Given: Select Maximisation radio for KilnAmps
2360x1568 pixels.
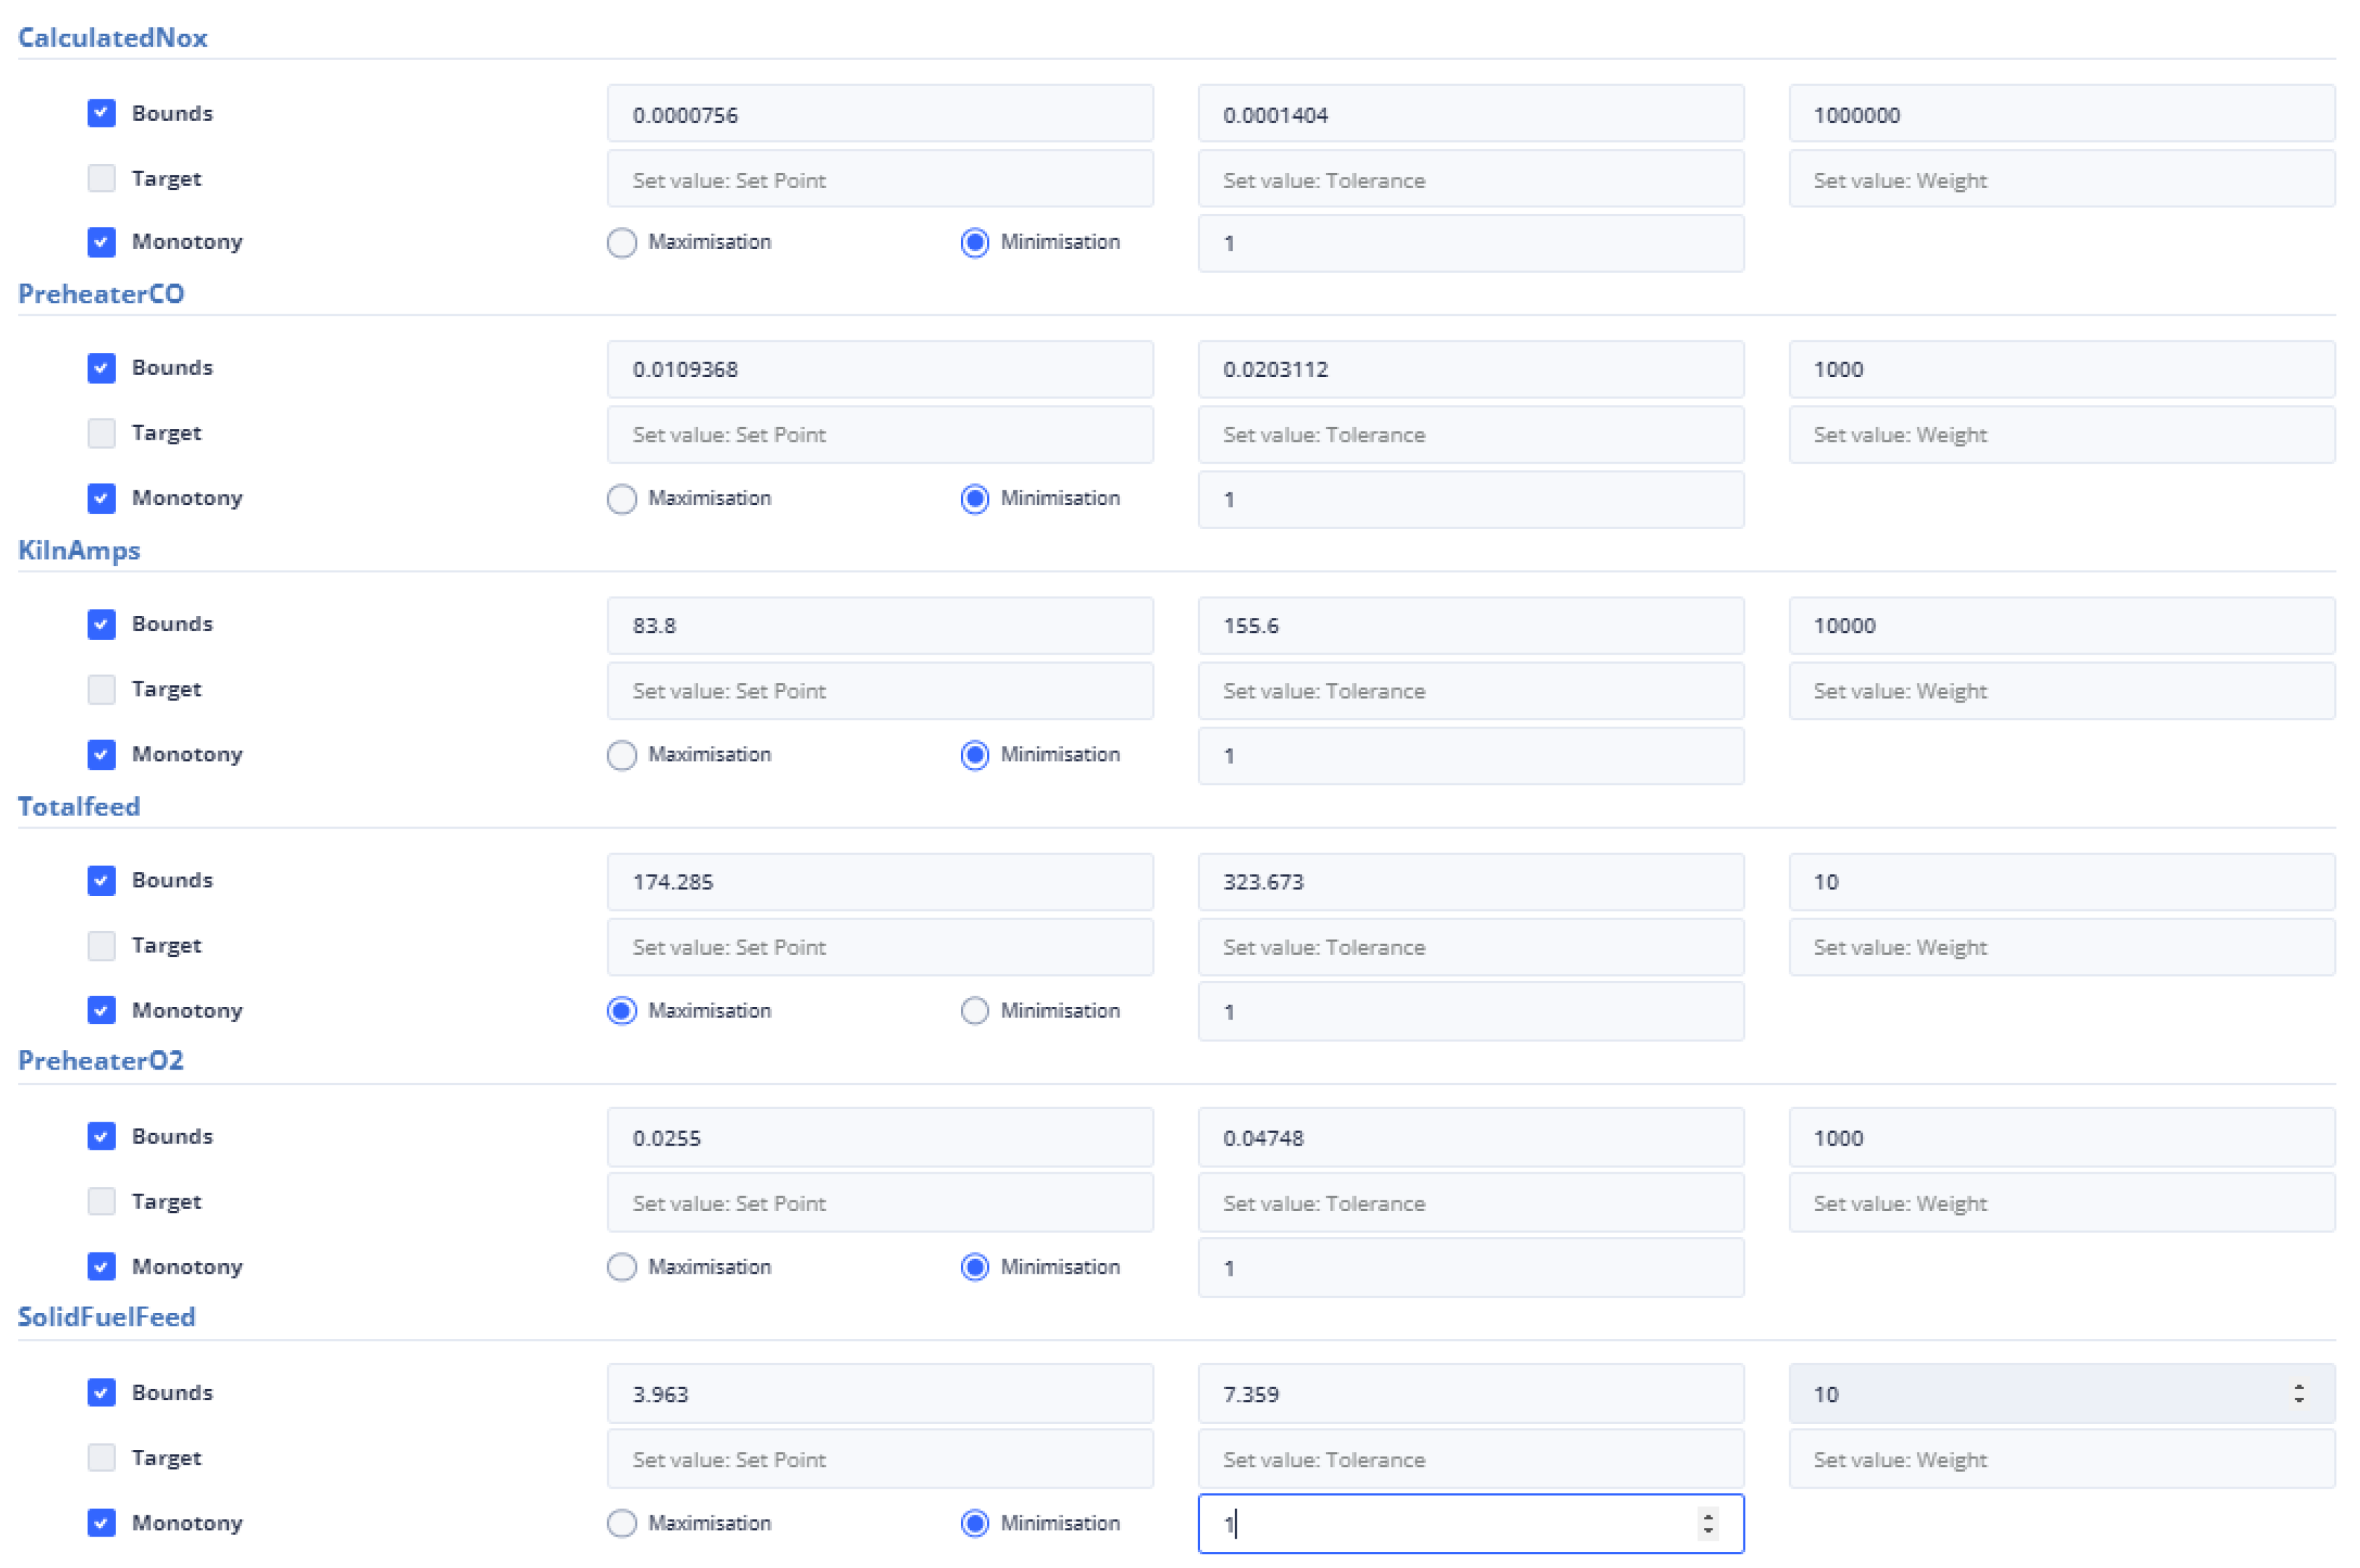Looking at the screenshot, I should pyautogui.click(x=622, y=755).
